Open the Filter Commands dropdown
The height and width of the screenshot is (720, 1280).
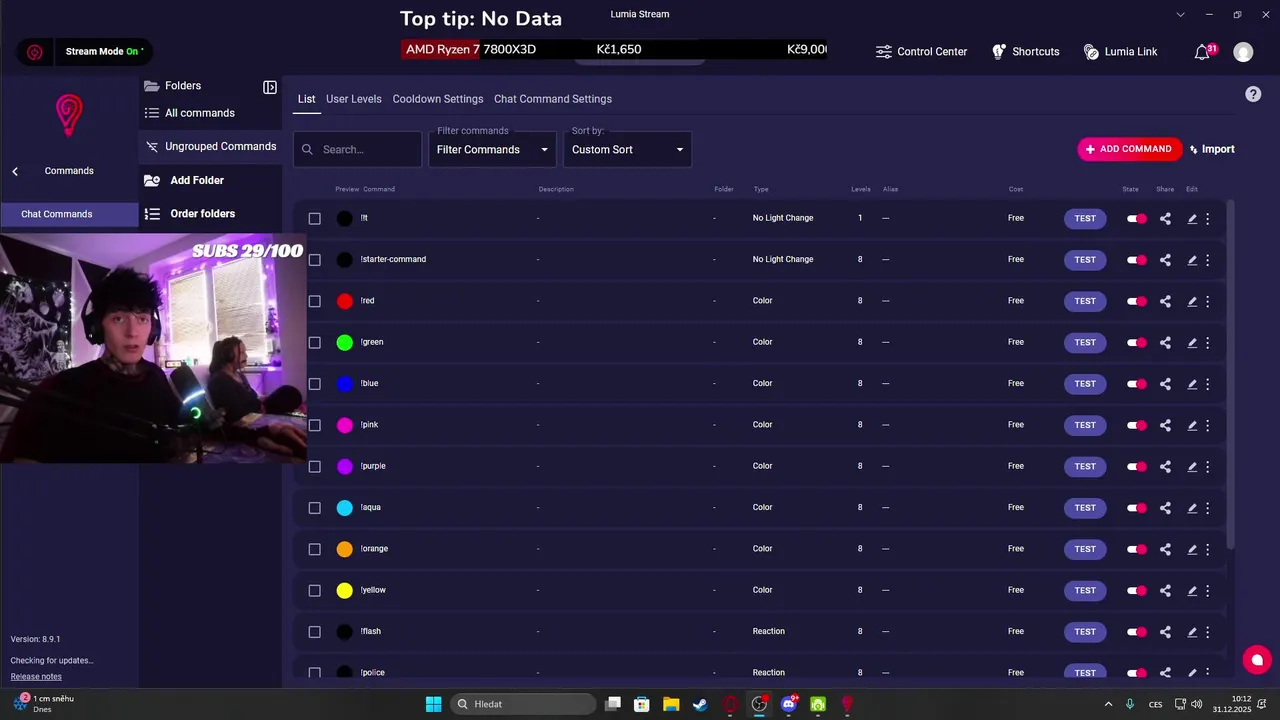[x=493, y=149]
